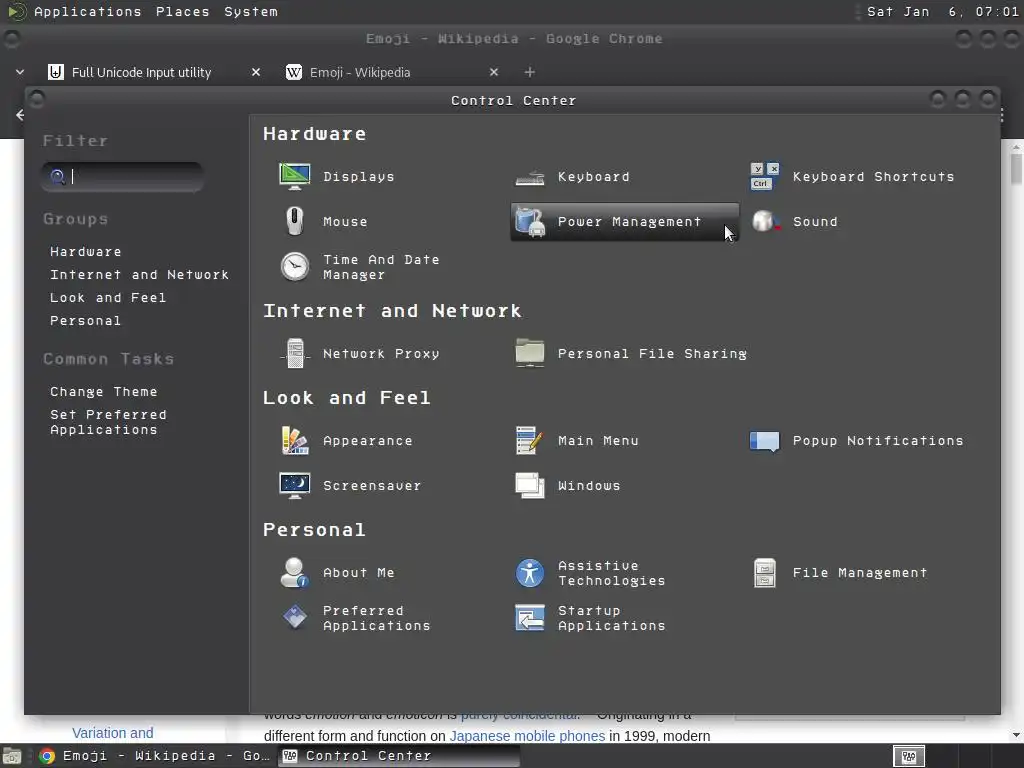
Task: Jump to Internet and Network group in sidebar
Action: (140, 274)
